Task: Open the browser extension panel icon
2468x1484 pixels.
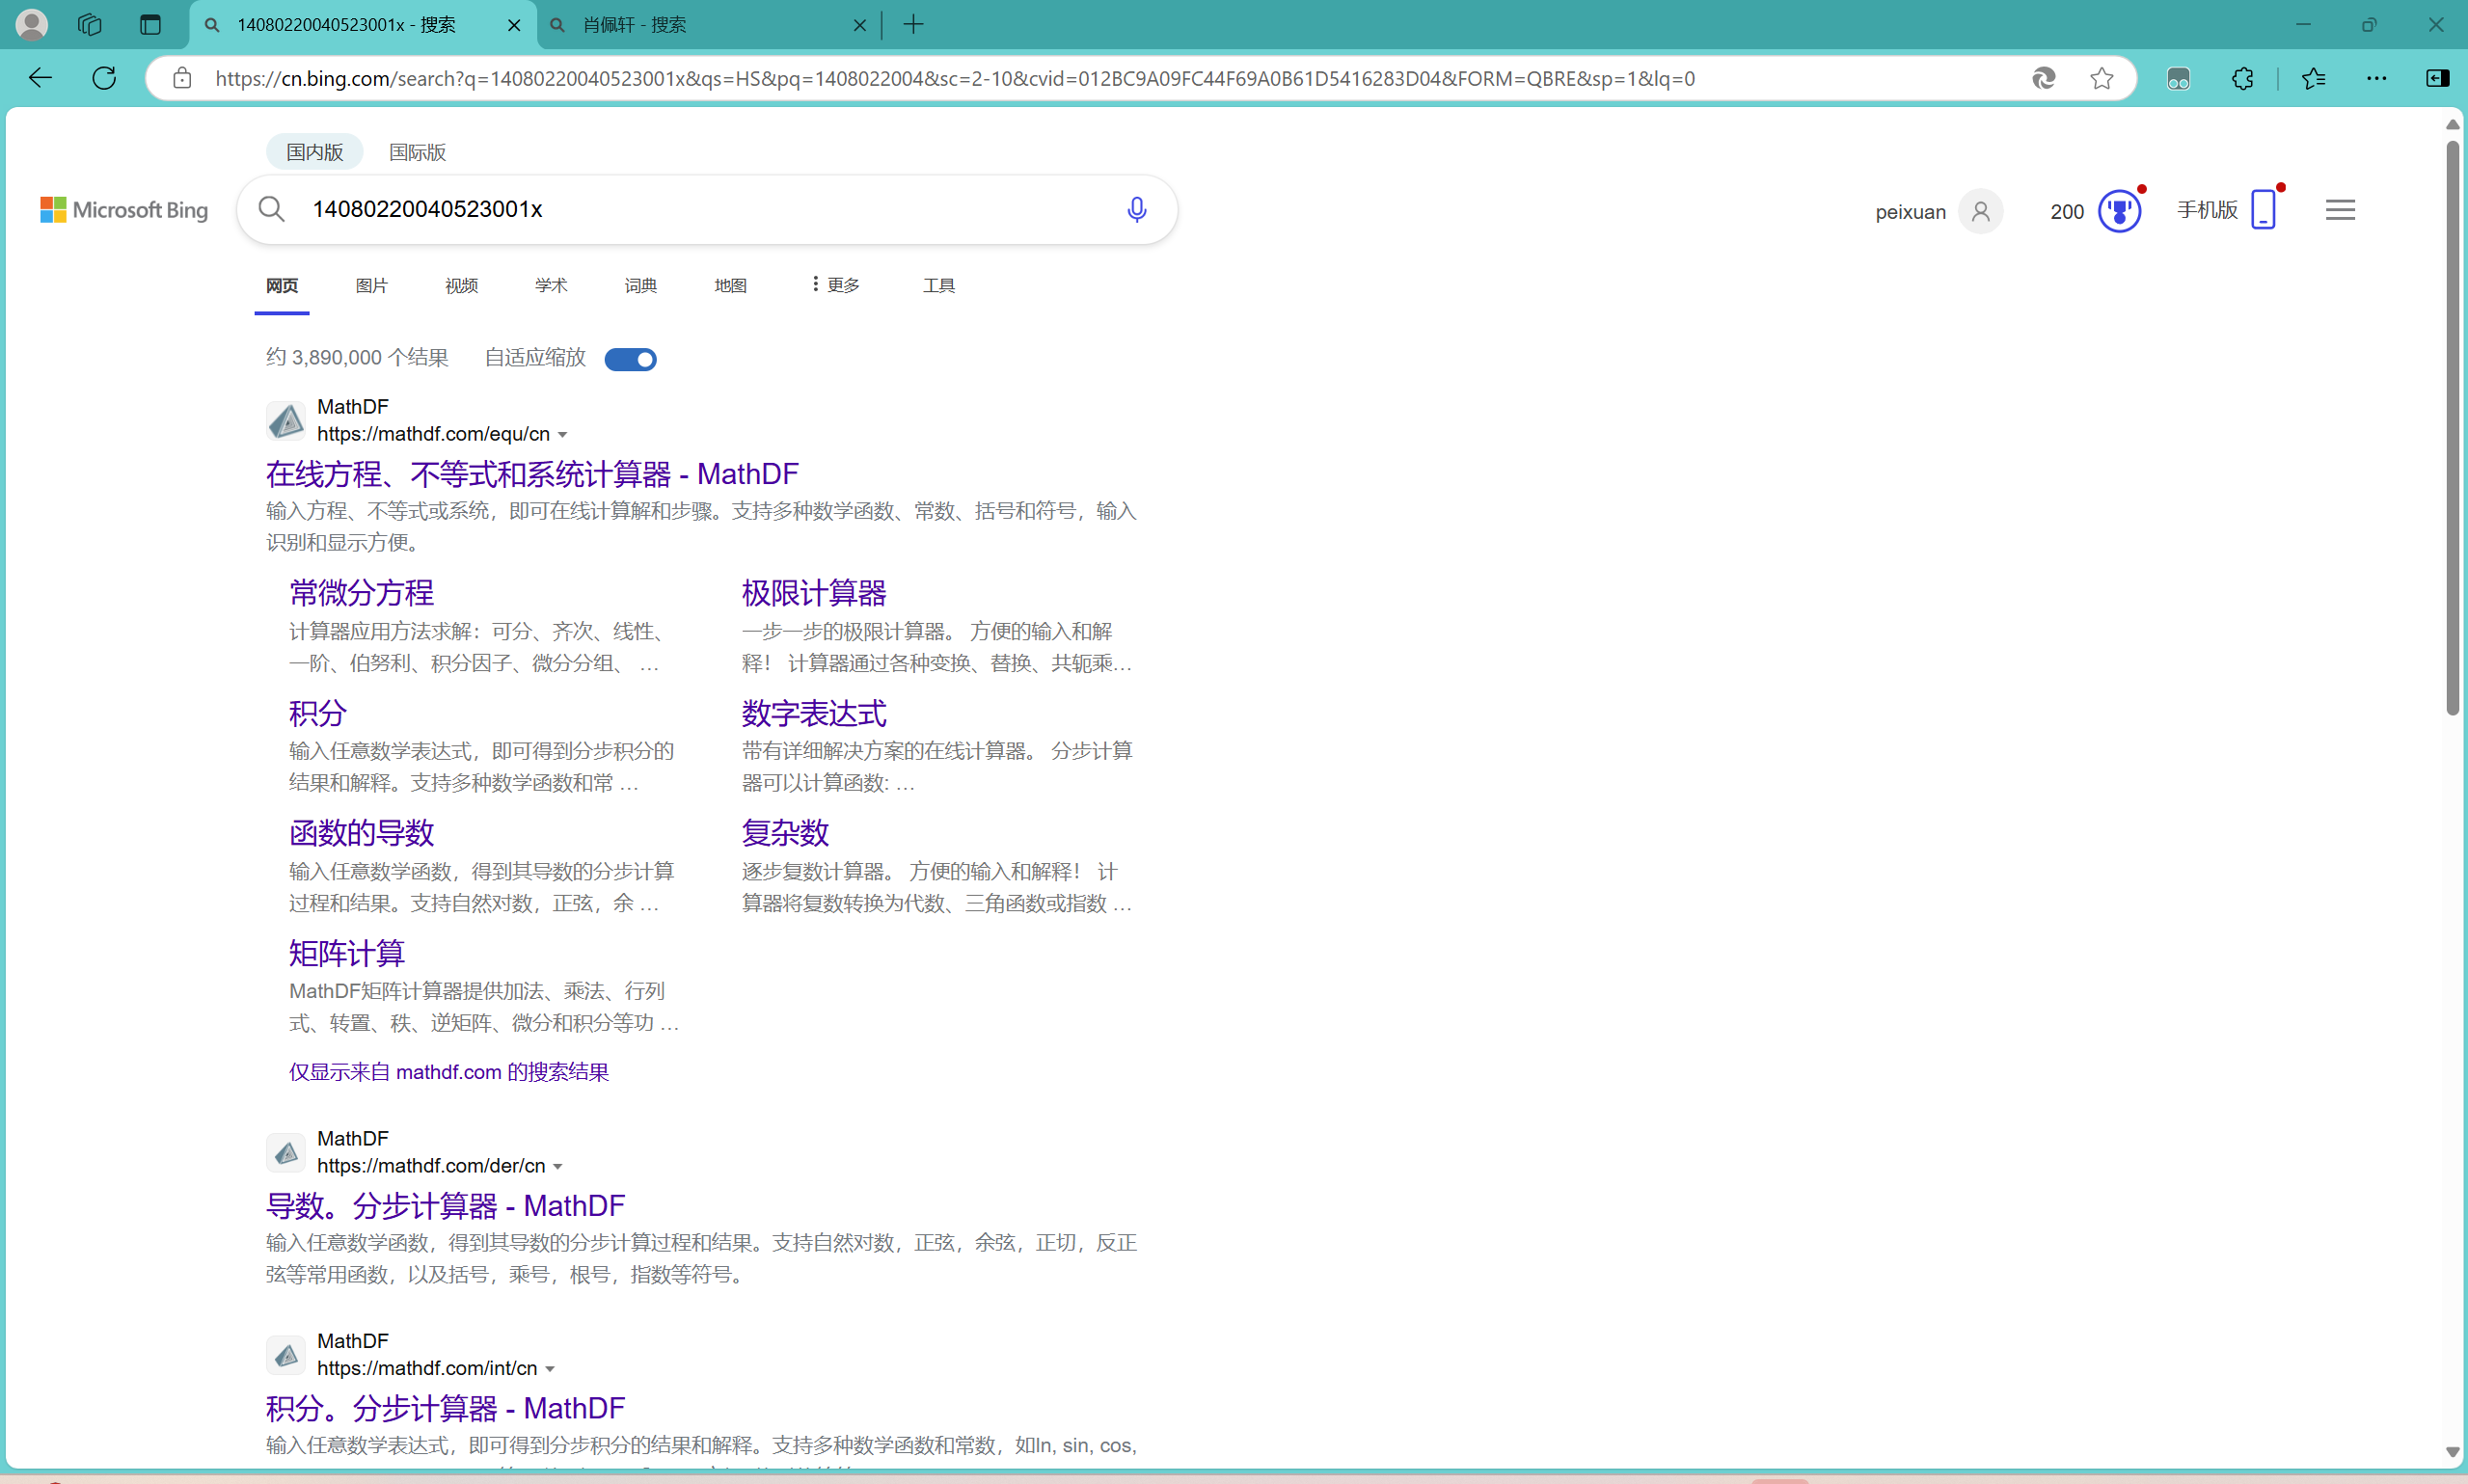Action: coord(2178,78)
